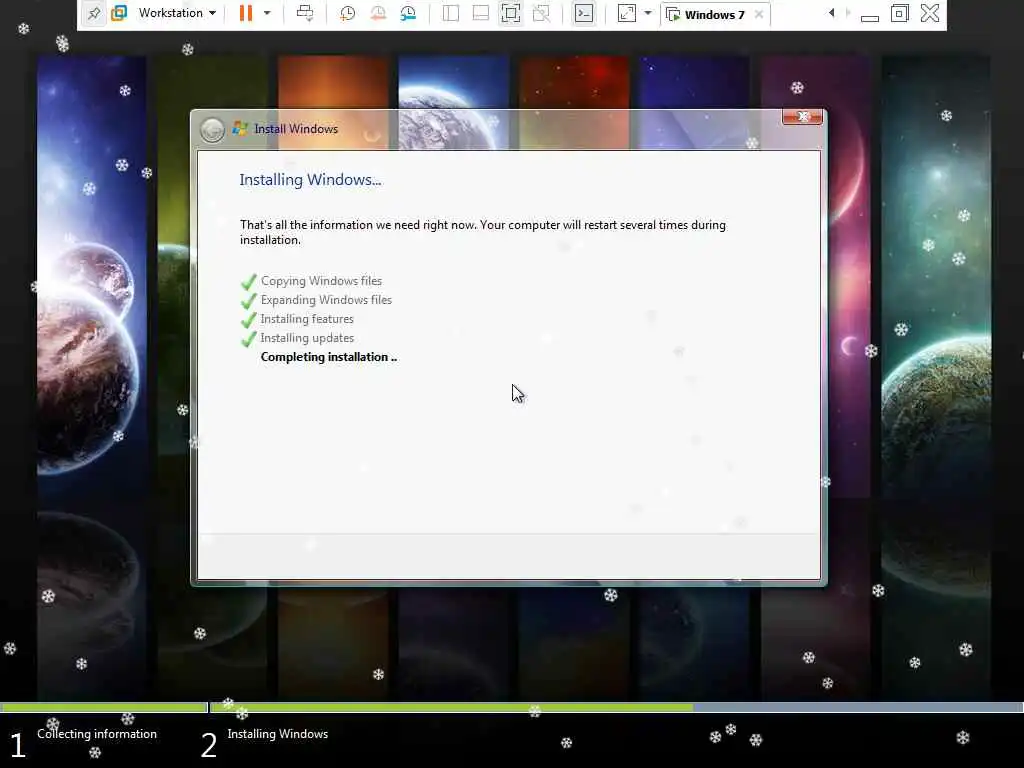Image resolution: width=1024 pixels, height=768 pixels.
Task: Click the Installing Windows... heading
Action: pyautogui.click(x=310, y=180)
